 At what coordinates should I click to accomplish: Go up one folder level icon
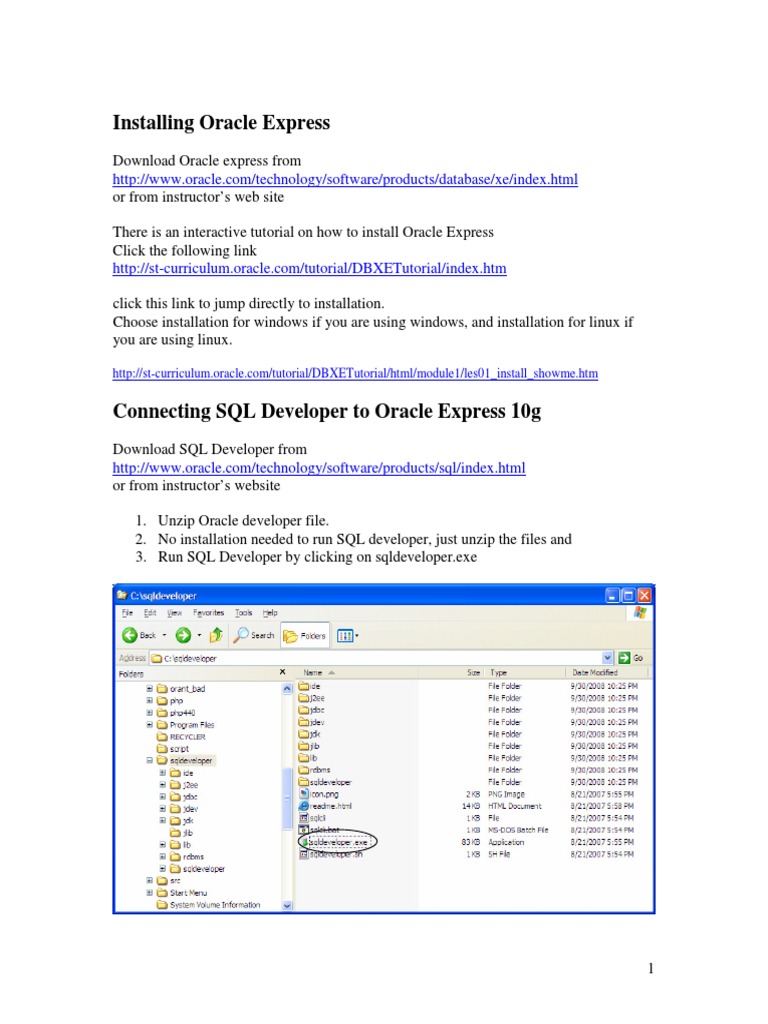click(216, 635)
